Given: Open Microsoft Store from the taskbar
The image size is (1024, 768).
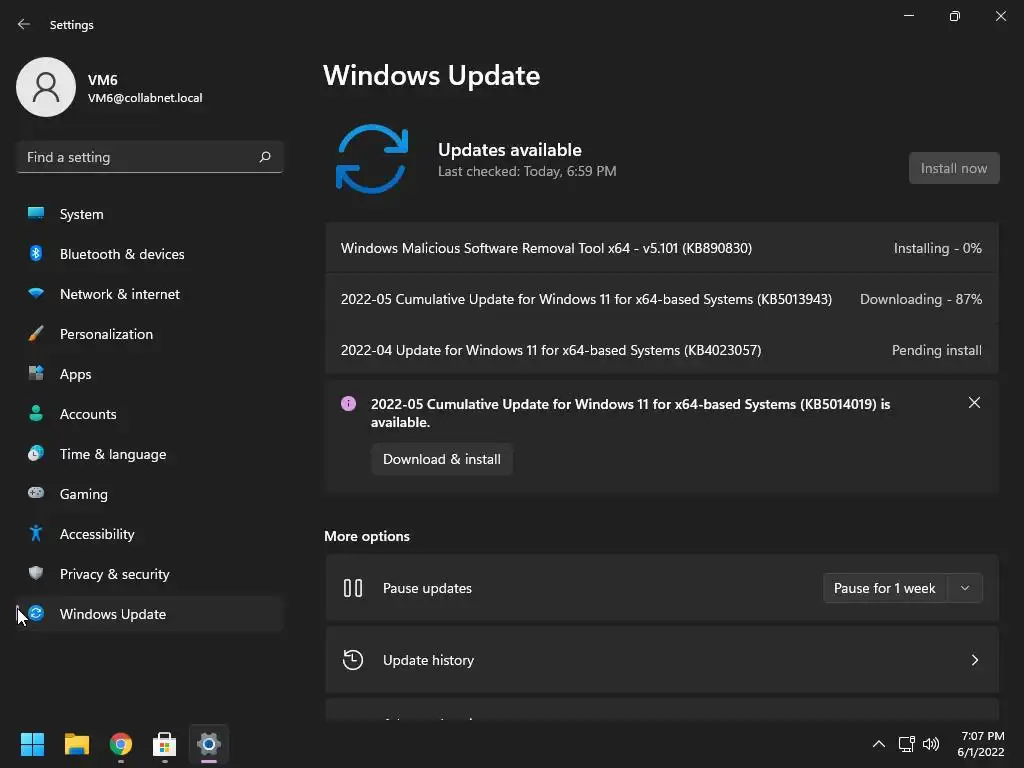Looking at the screenshot, I should [165, 744].
